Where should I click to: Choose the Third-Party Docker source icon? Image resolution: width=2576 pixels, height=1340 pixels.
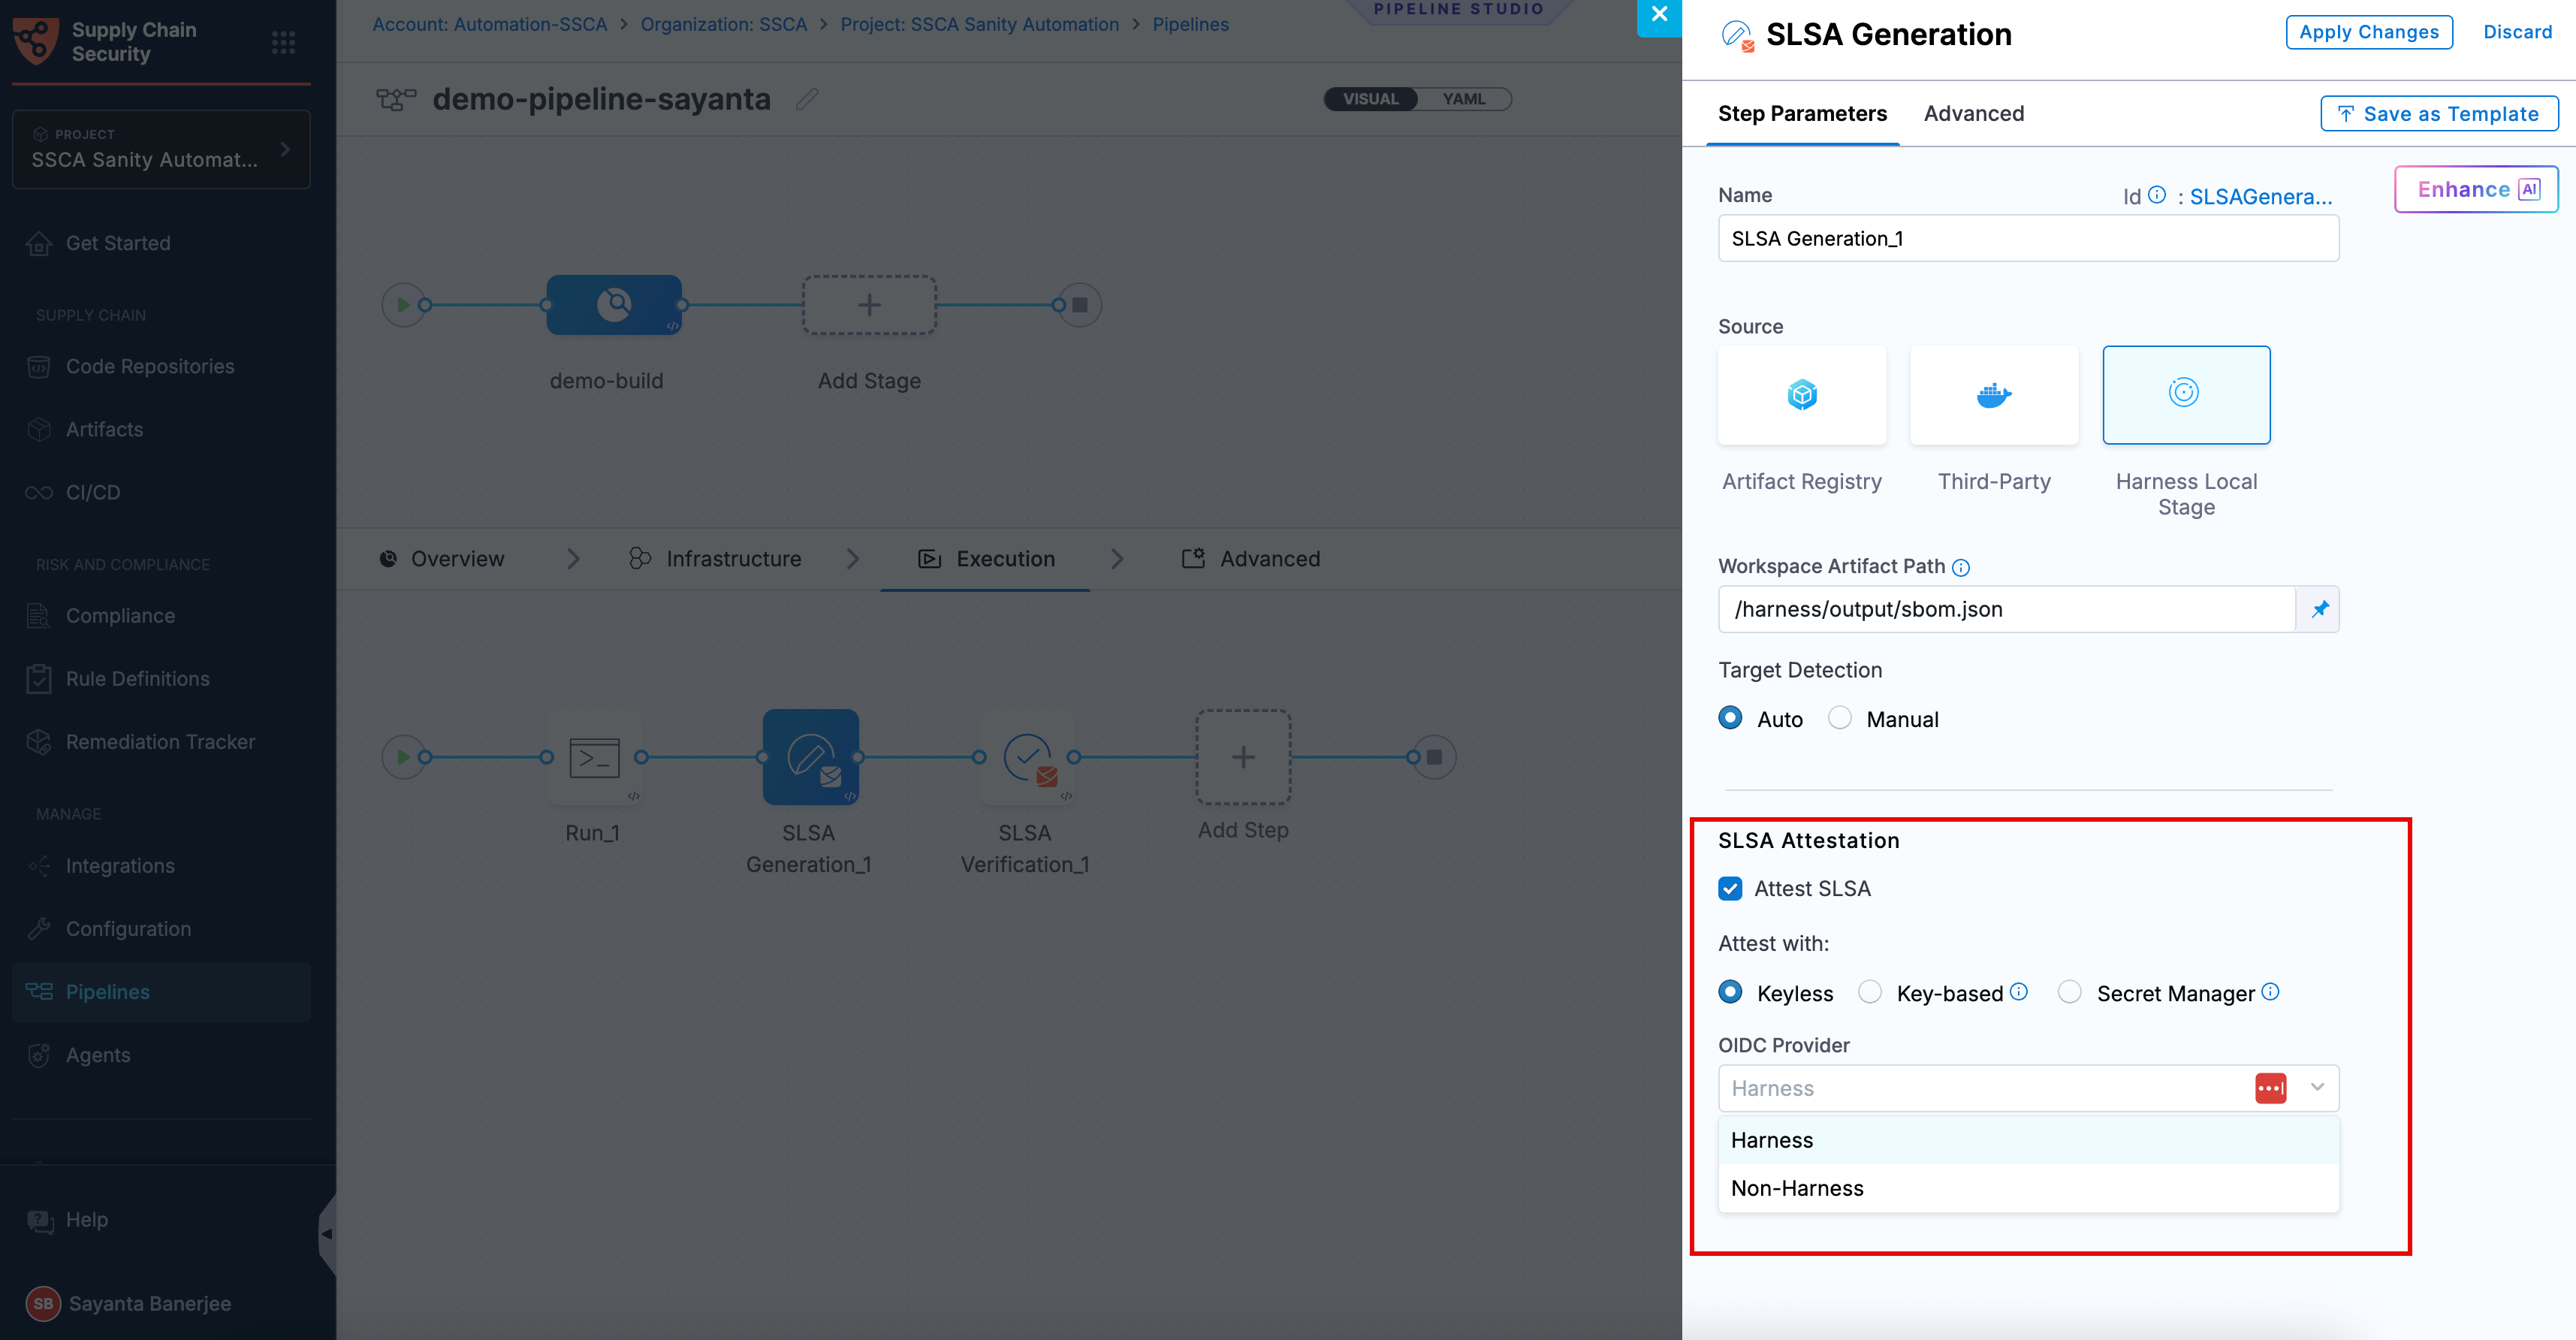1994,394
